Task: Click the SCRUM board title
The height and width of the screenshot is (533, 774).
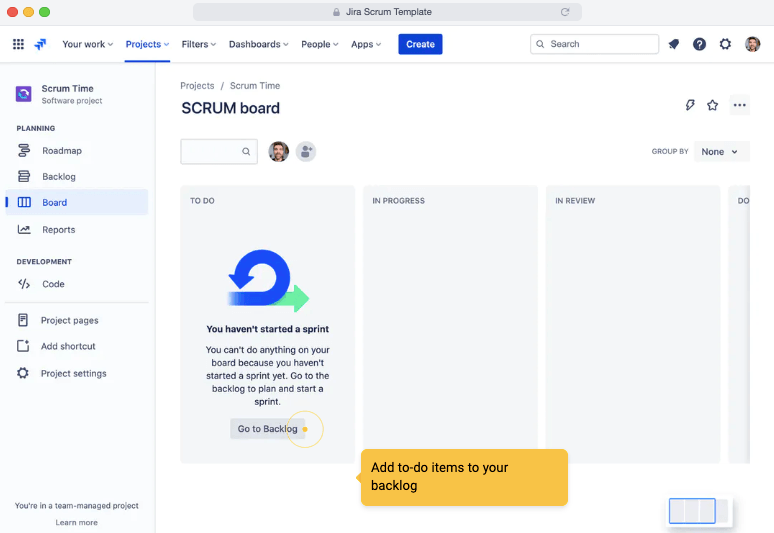Action: coord(231,108)
